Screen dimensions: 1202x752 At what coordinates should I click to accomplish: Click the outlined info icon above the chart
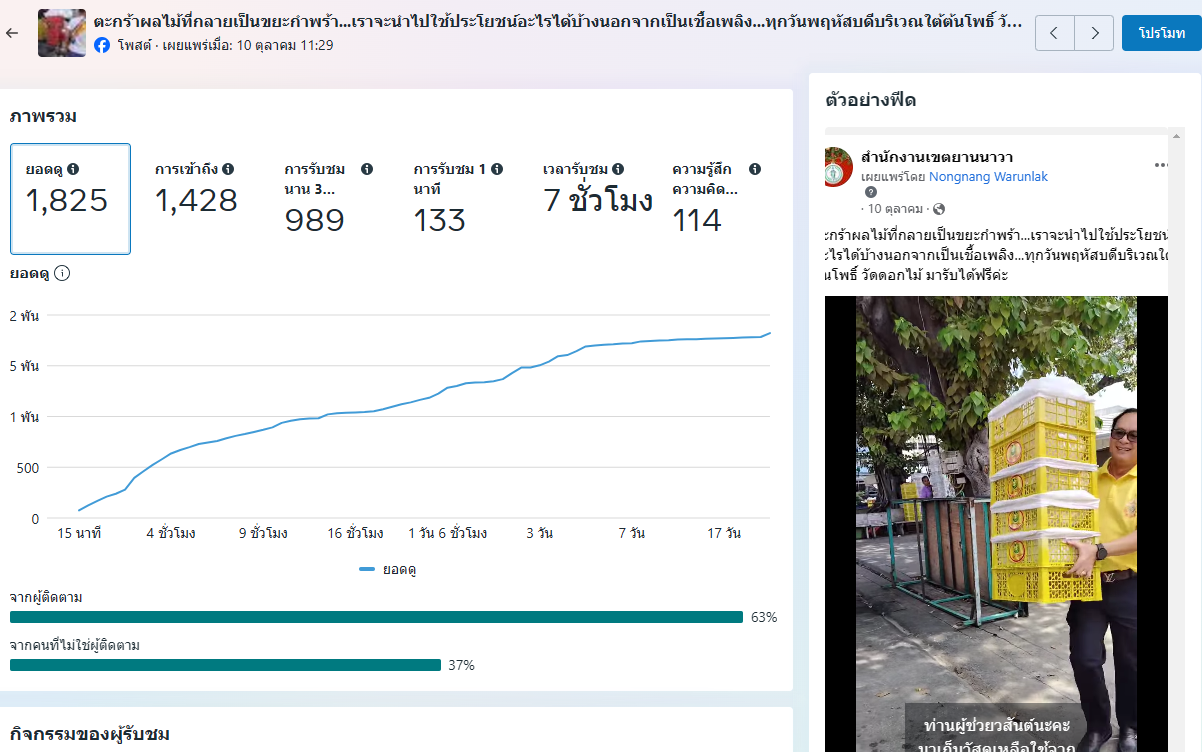point(62,273)
